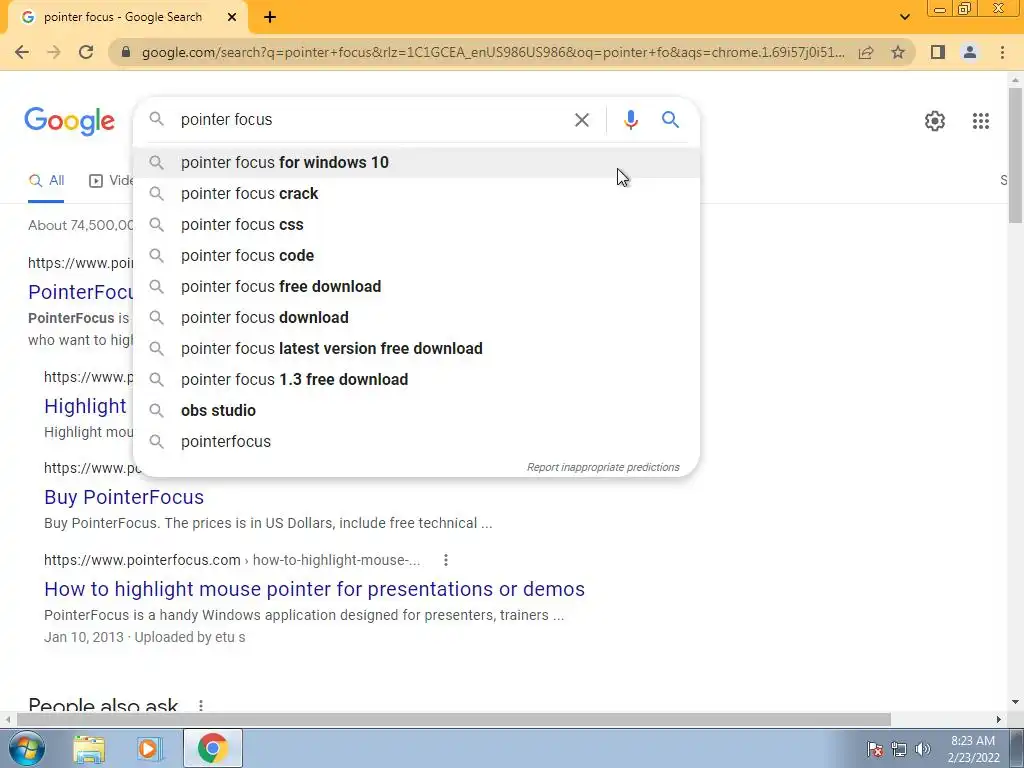Open the PointerFocus main result link
Screen dimensions: 1024x768
pyautogui.click(x=80, y=292)
